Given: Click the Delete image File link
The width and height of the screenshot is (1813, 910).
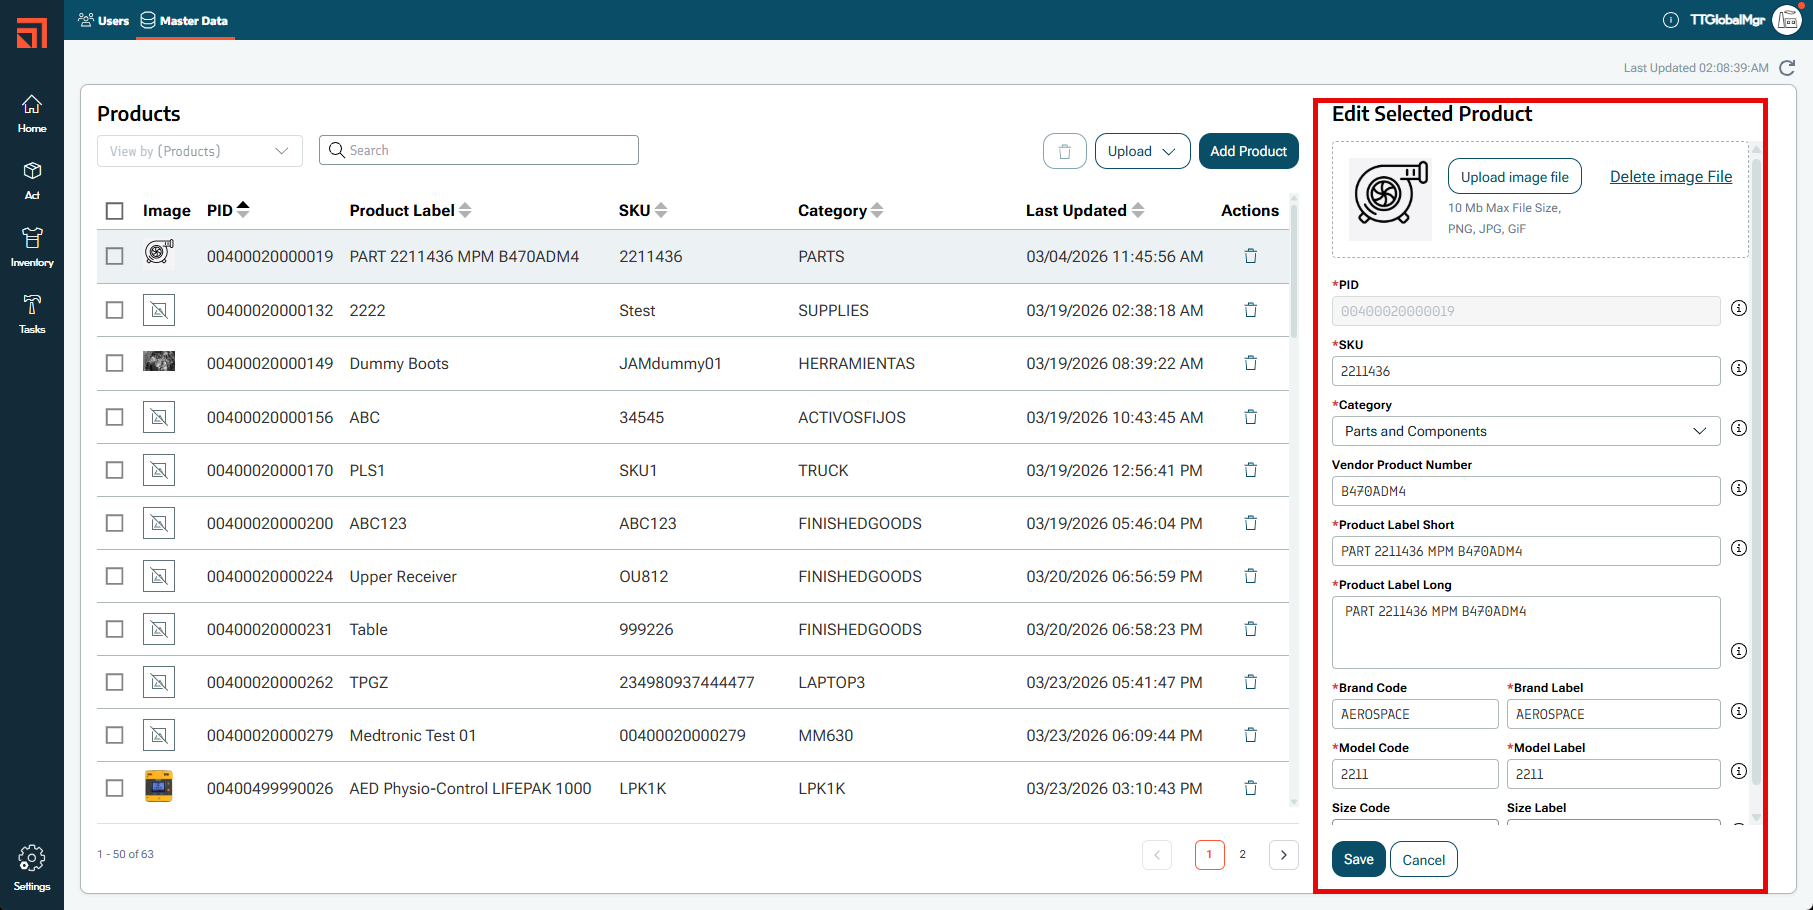Looking at the screenshot, I should coord(1670,176).
